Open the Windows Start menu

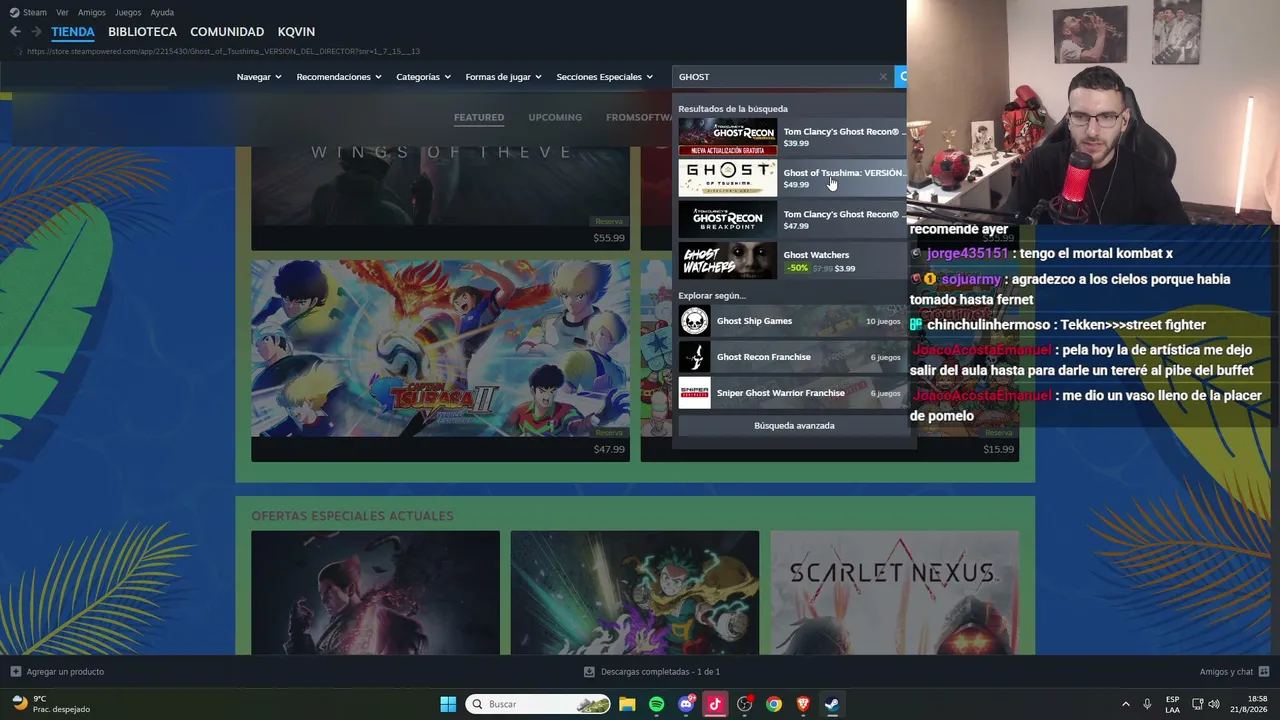pyautogui.click(x=448, y=704)
